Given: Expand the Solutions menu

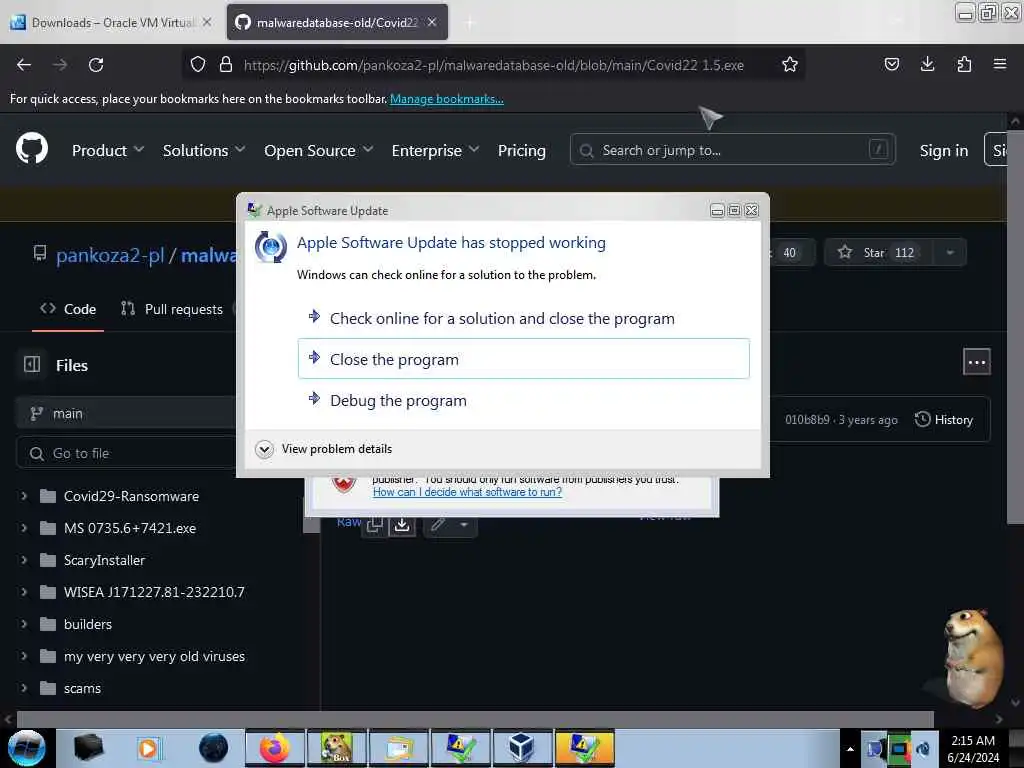Looking at the screenshot, I should click(204, 150).
